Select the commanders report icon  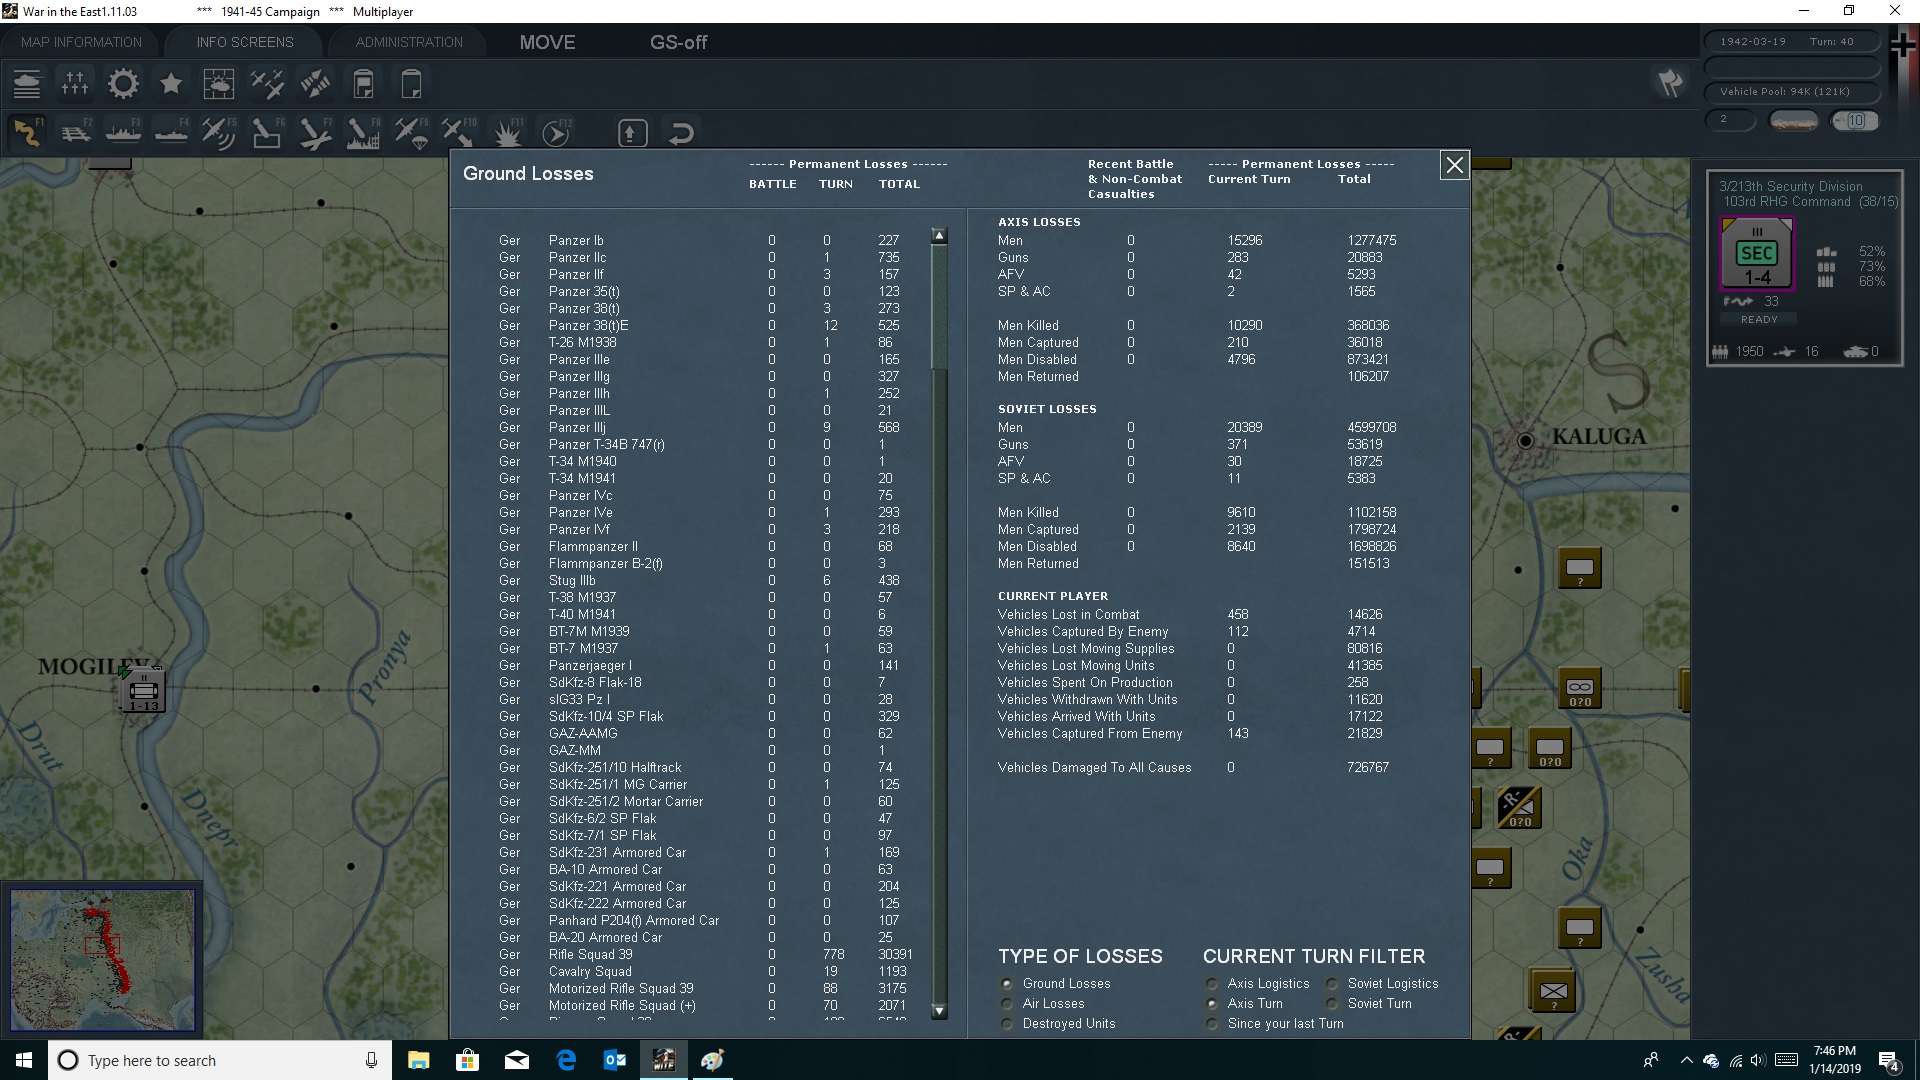(75, 84)
